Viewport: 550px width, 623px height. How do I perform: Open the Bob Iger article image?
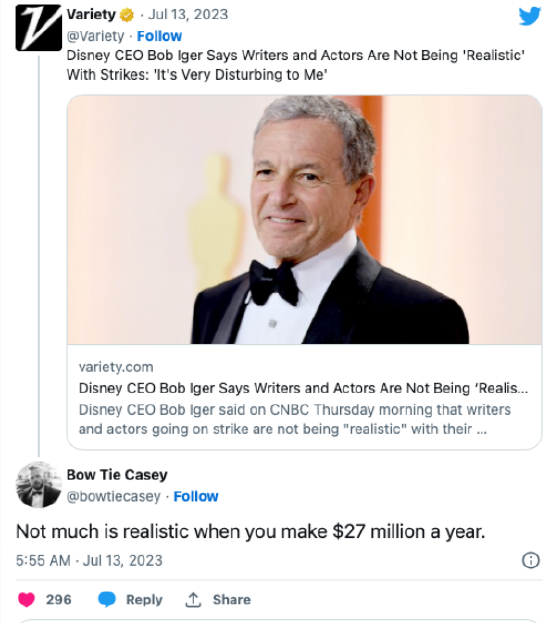[304, 220]
